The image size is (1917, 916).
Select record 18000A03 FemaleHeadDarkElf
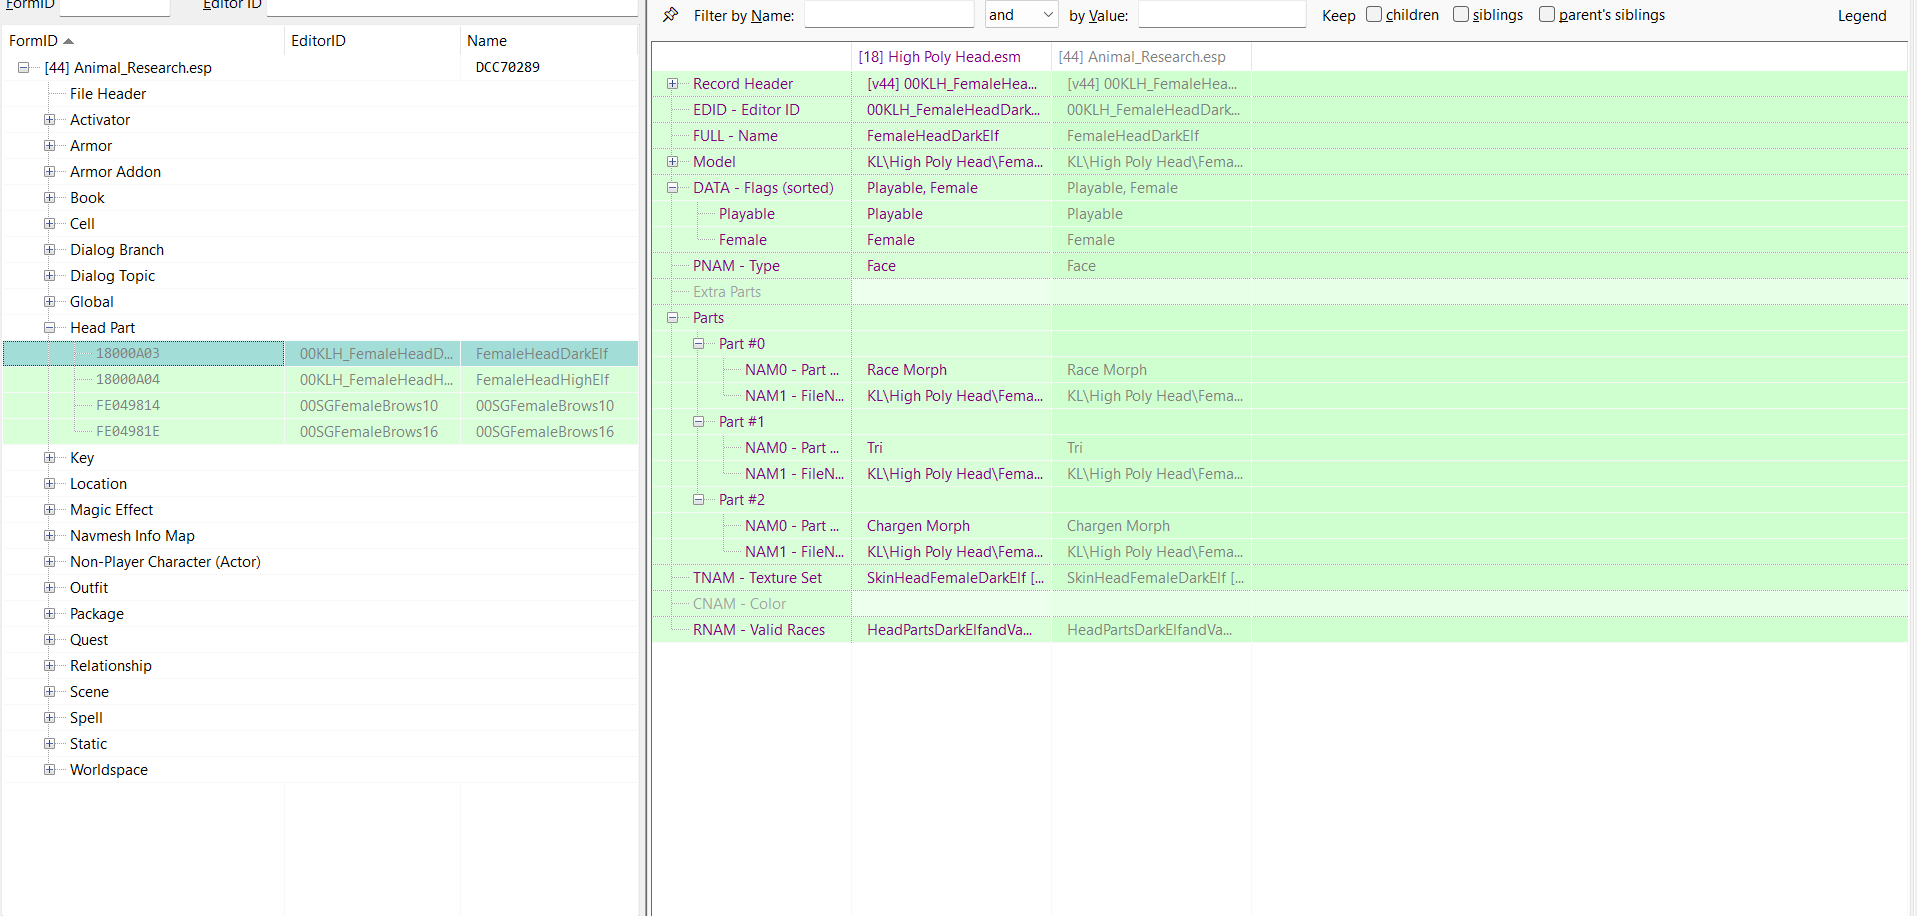(x=320, y=354)
